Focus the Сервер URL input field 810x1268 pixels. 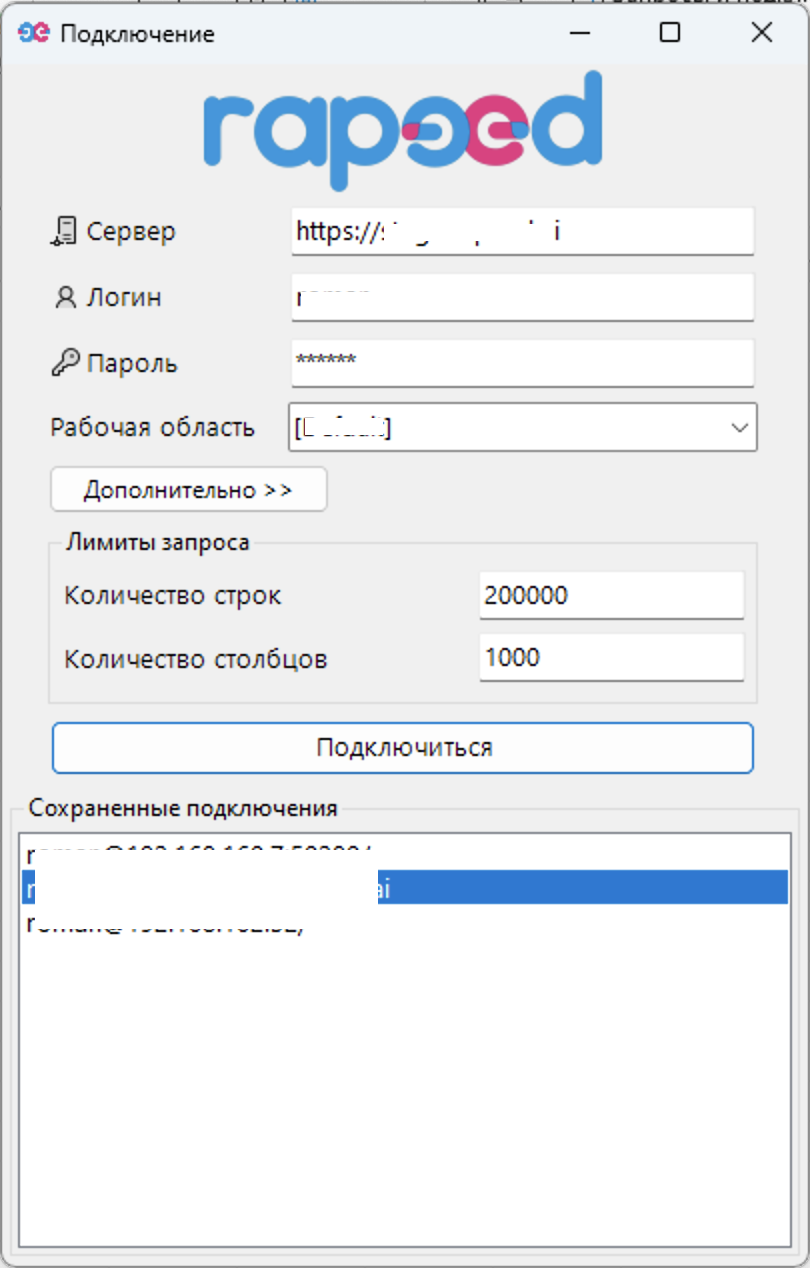tap(522, 232)
